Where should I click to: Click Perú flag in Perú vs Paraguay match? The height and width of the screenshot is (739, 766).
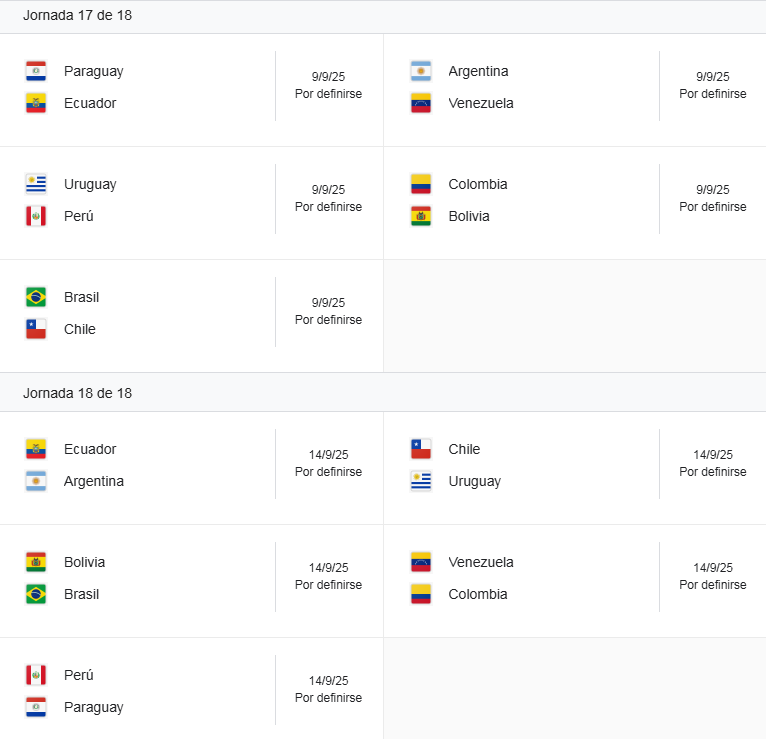[x=36, y=675]
